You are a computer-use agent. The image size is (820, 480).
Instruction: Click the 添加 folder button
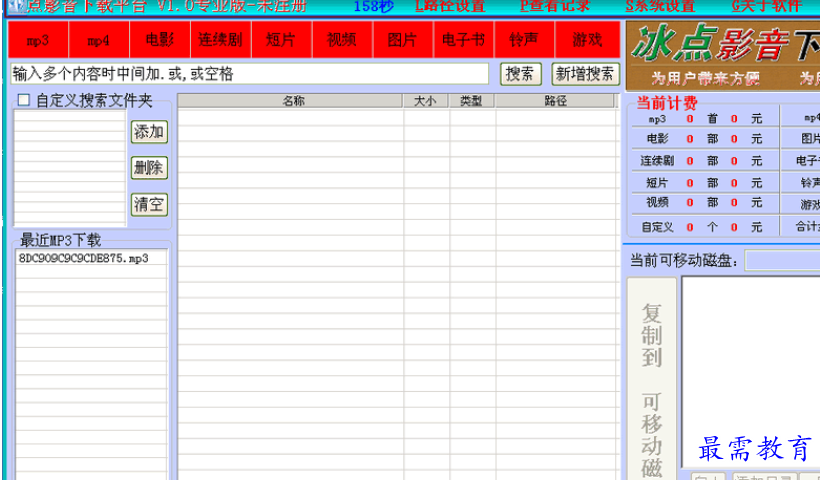149,132
